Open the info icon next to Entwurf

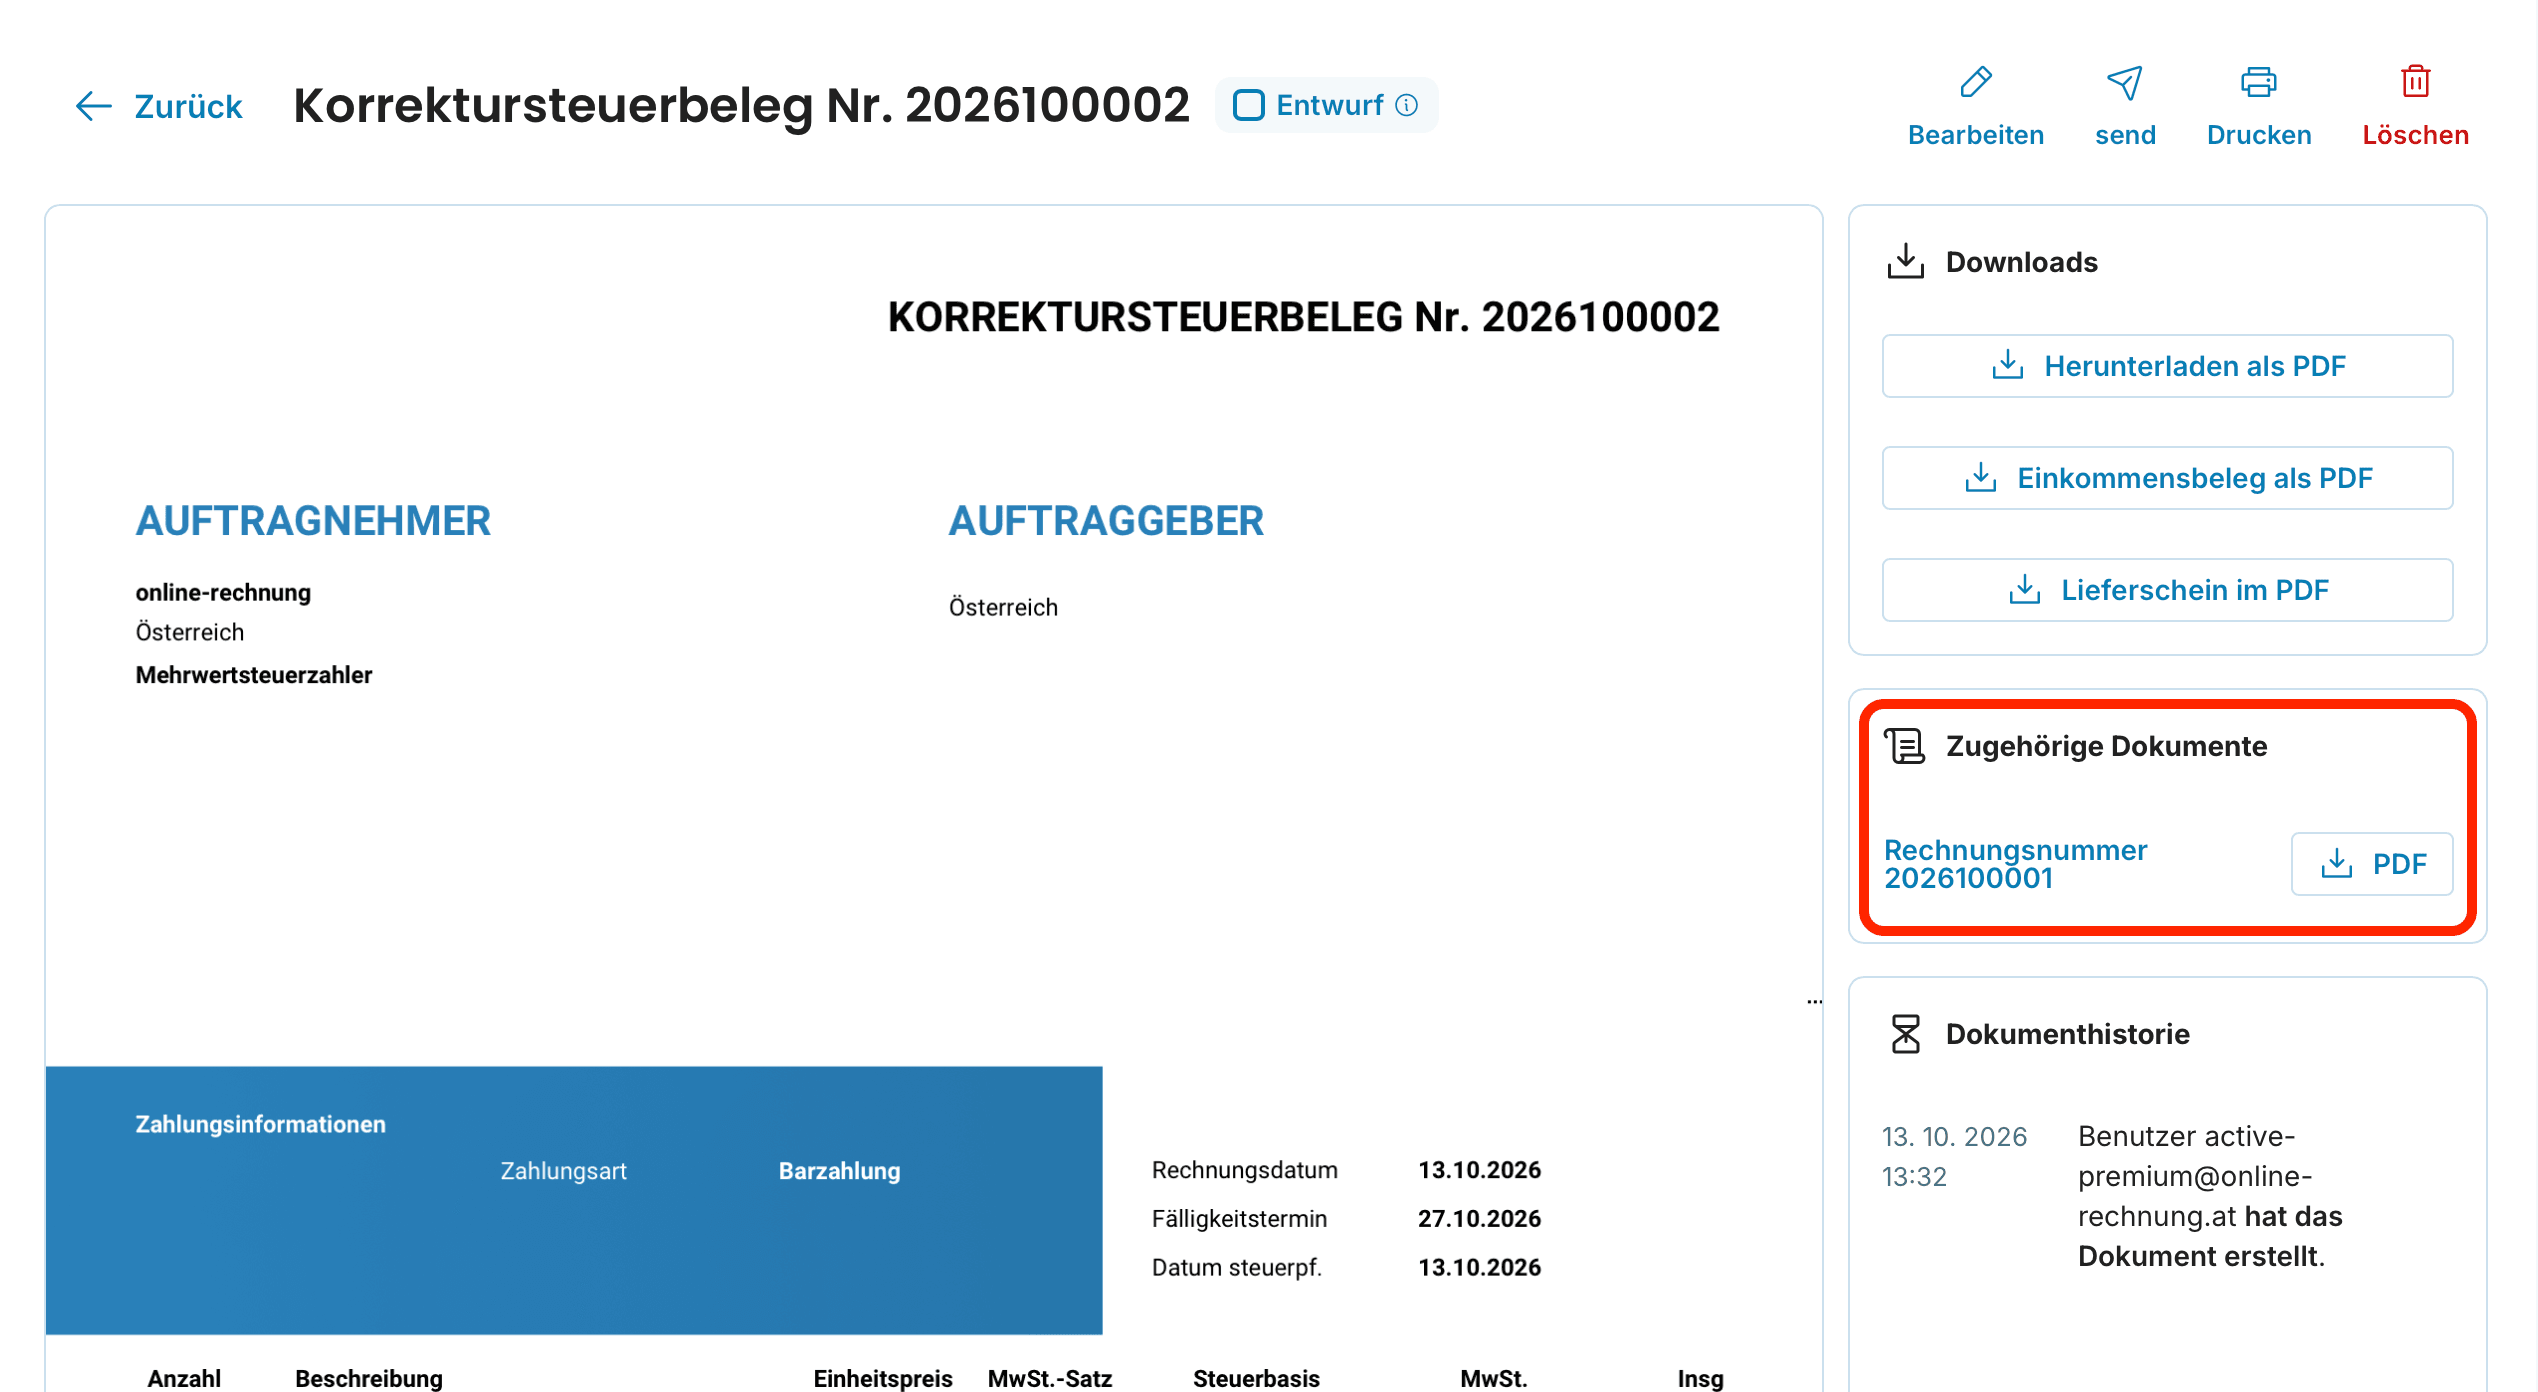click(1407, 105)
